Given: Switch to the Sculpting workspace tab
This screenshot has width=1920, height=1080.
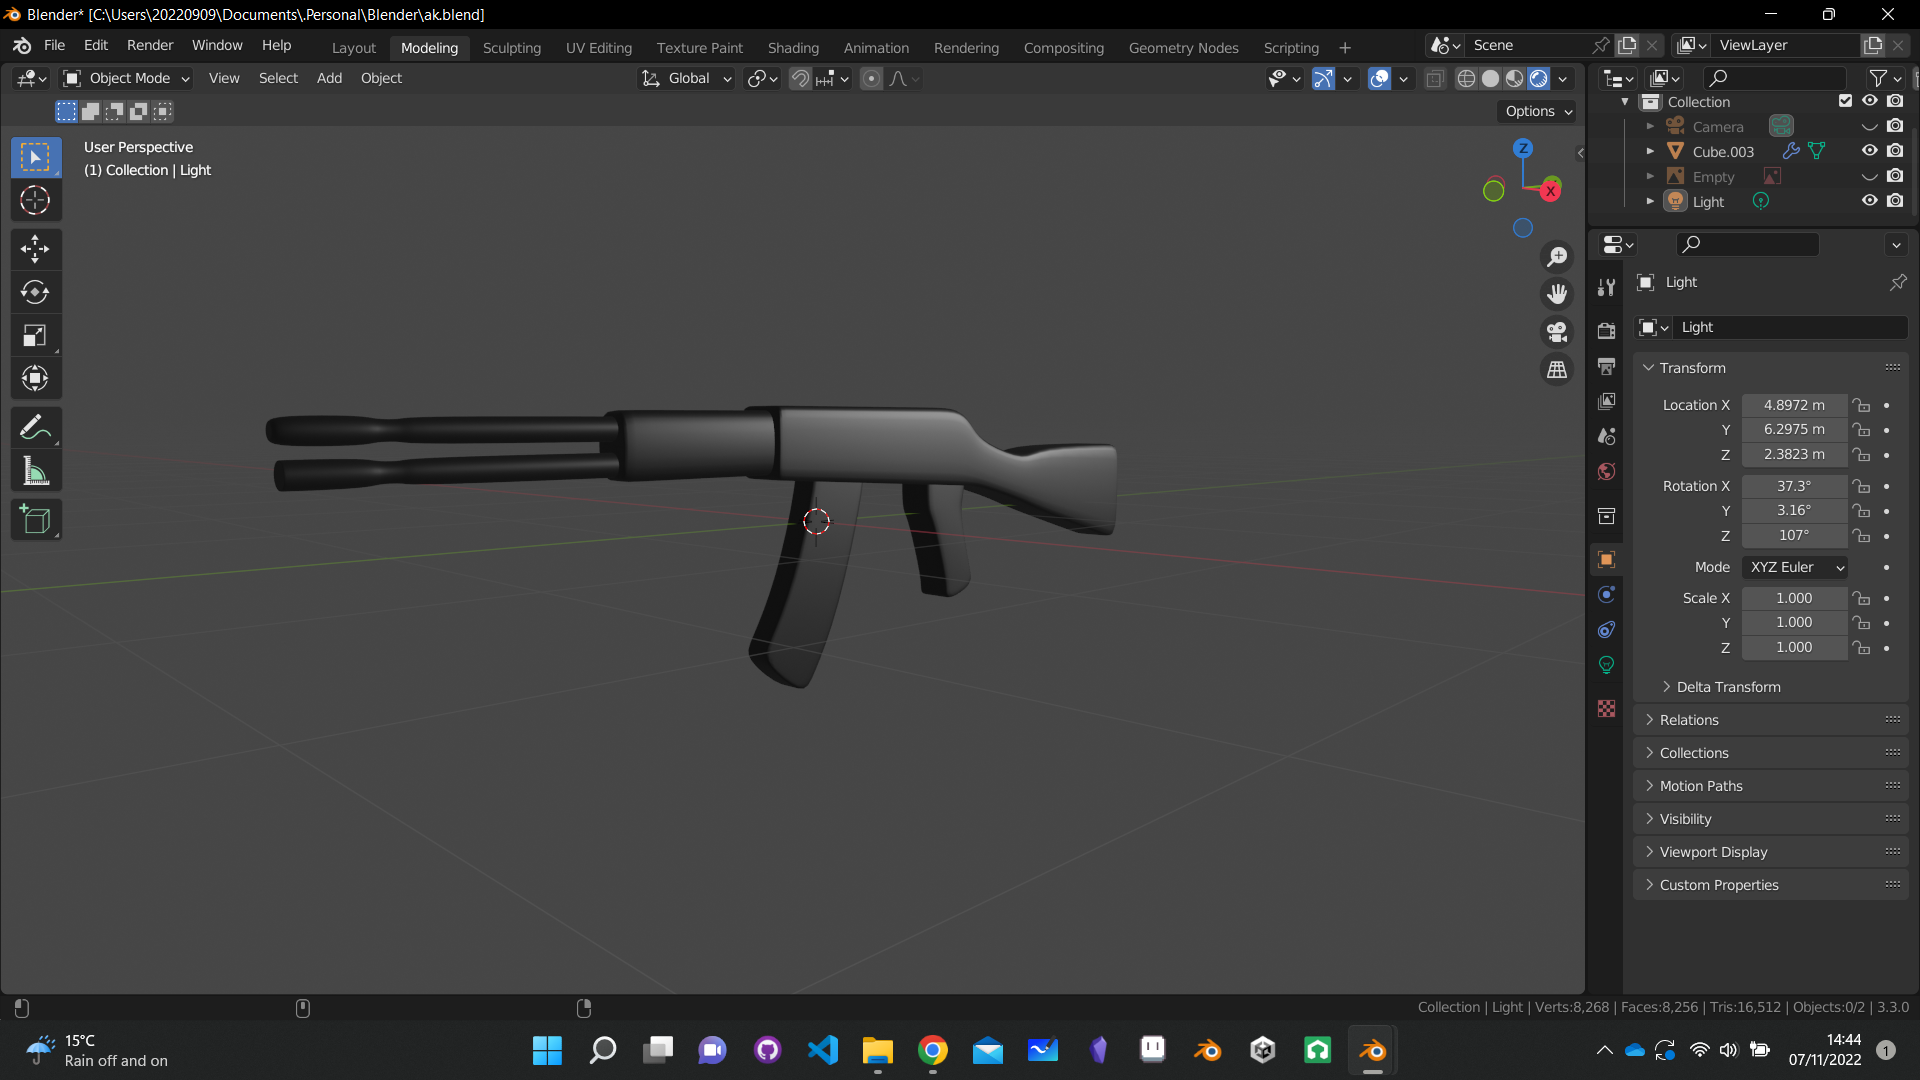Looking at the screenshot, I should click(x=511, y=48).
